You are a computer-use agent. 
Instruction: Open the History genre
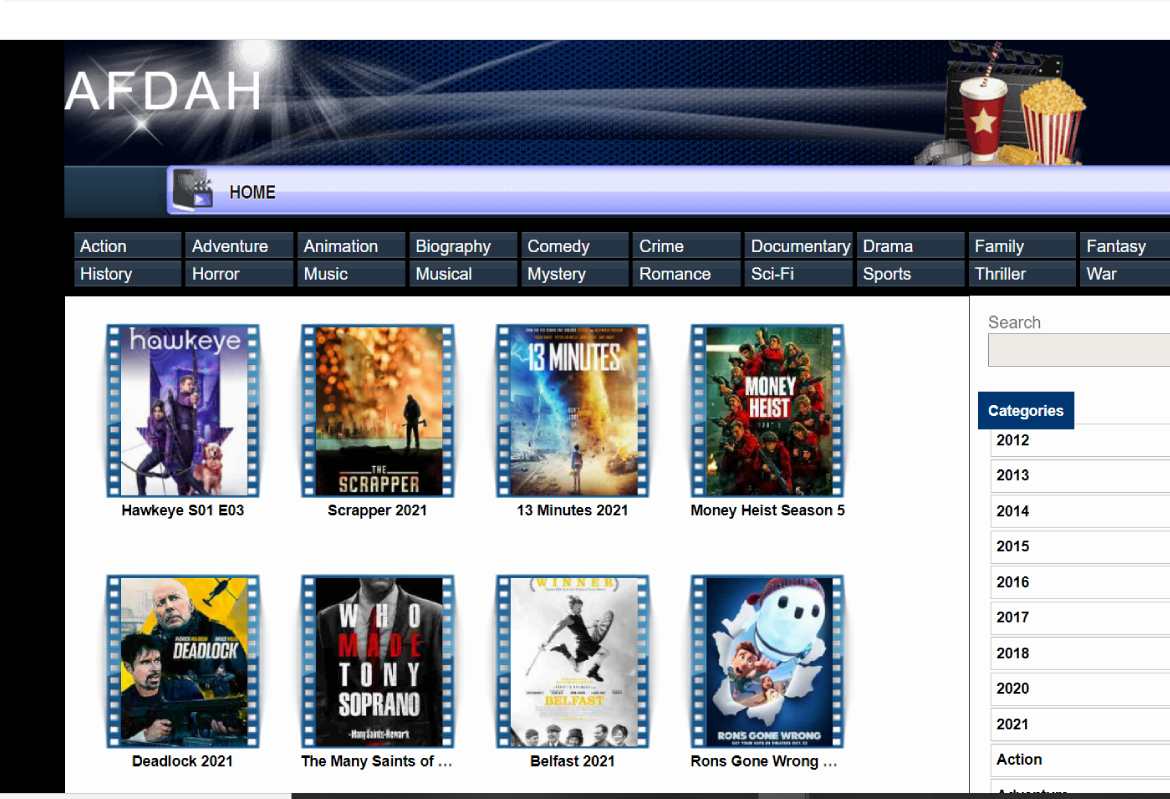tap(128, 273)
